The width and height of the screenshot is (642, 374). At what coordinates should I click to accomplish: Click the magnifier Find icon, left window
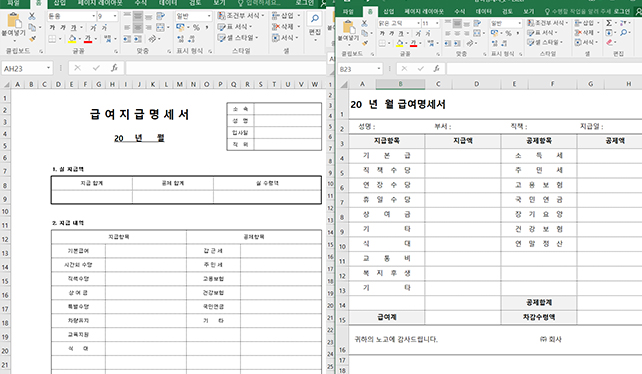point(315,18)
